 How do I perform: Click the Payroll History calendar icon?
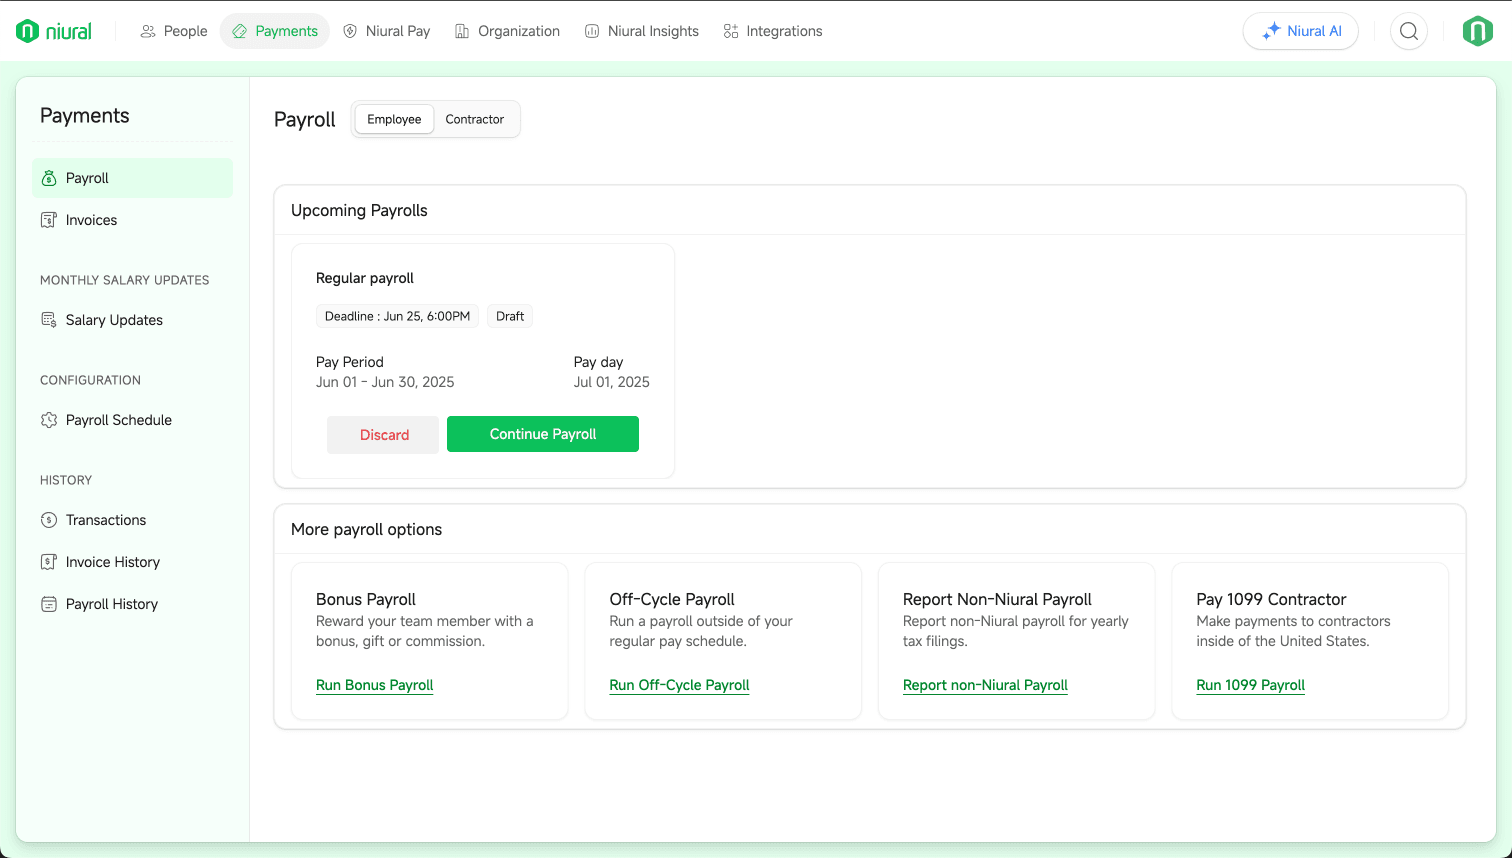click(x=48, y=604)
